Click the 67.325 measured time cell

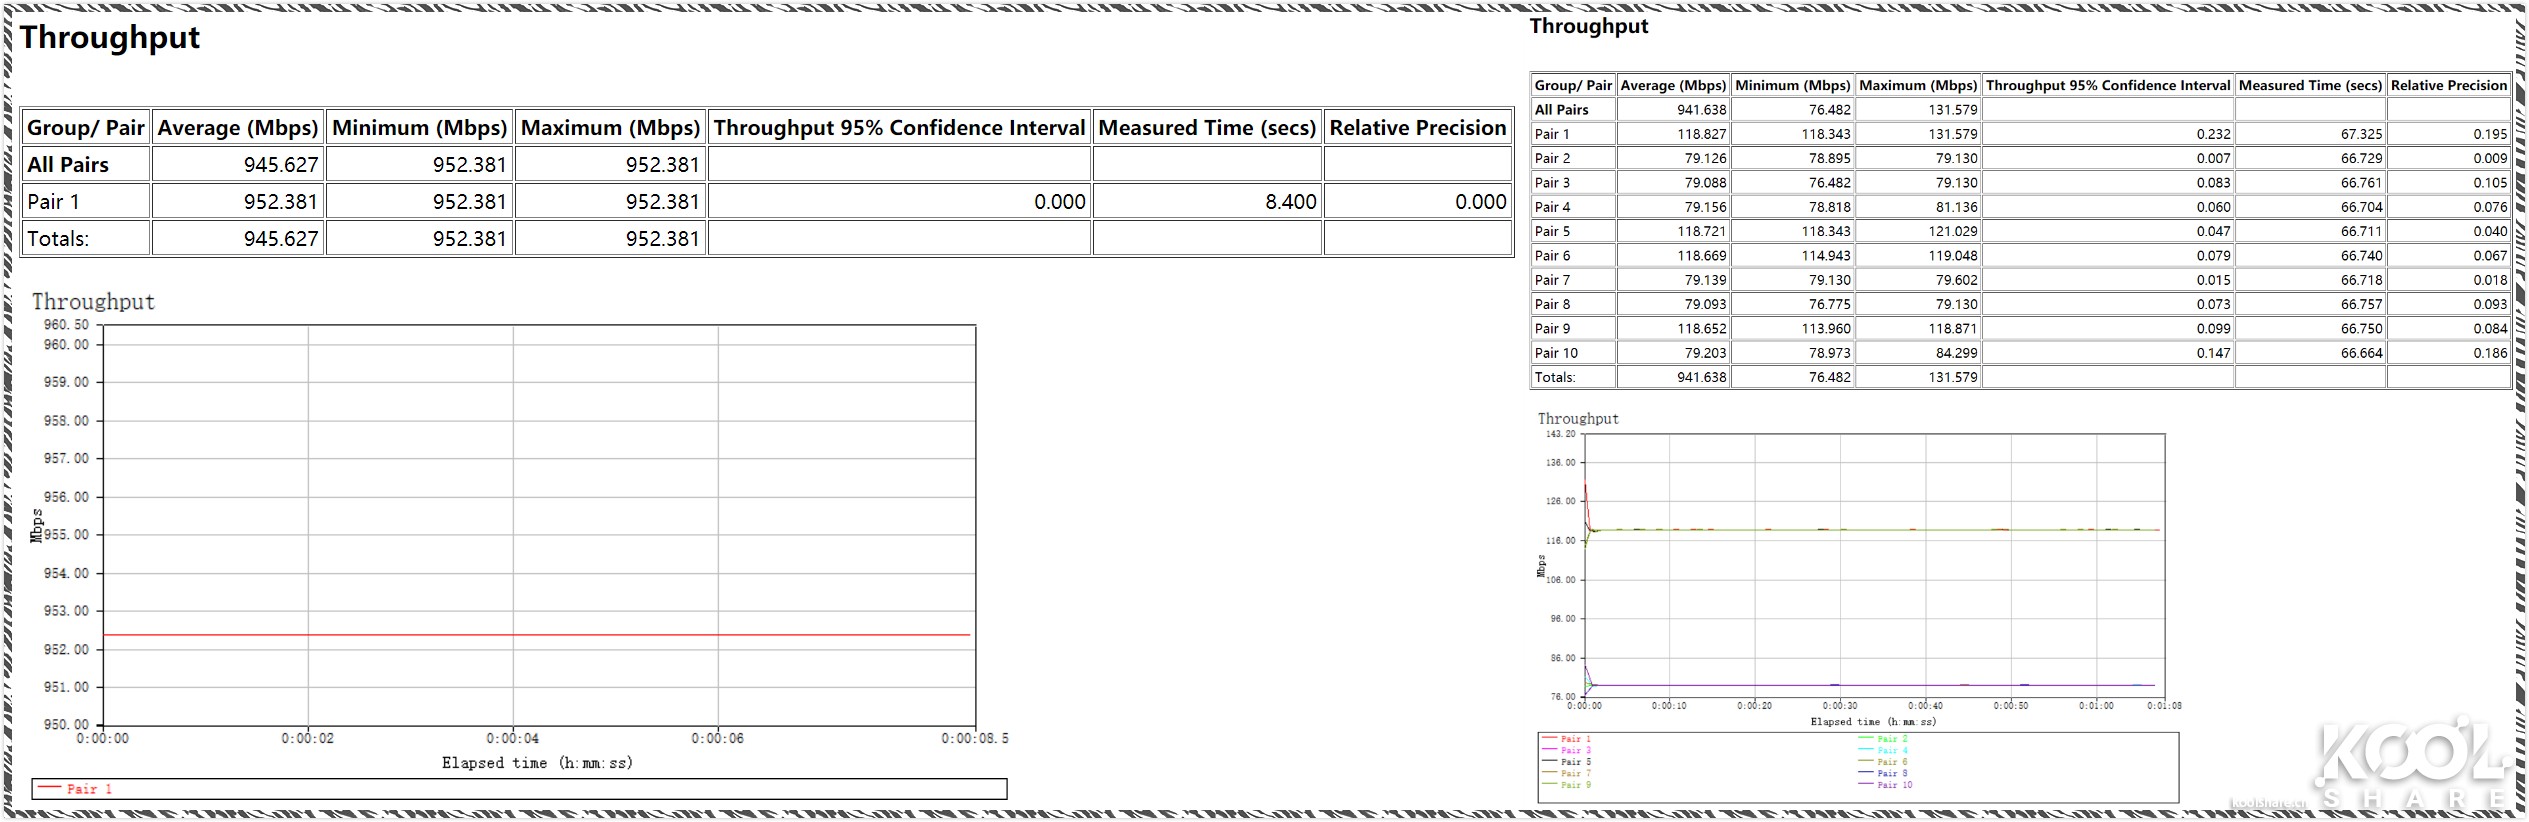tap(2361, 134)
